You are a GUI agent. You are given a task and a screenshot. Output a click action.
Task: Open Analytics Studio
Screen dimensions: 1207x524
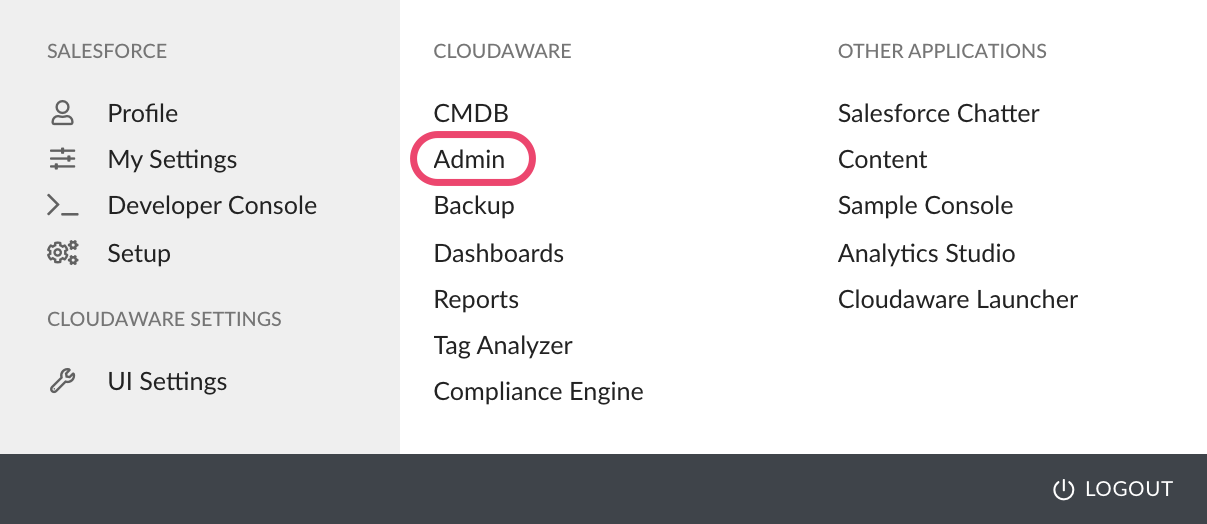click(927, 253)
